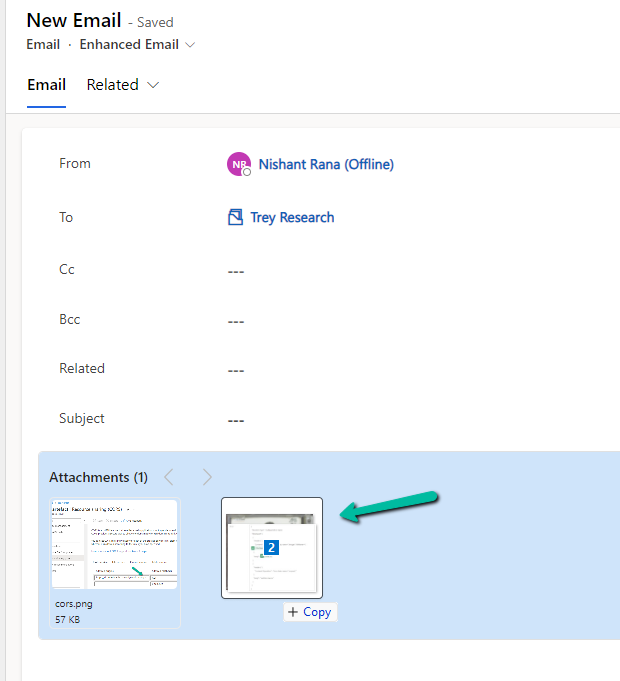Click Nishant Rana's avatar icon

click(x=239, y=165)
